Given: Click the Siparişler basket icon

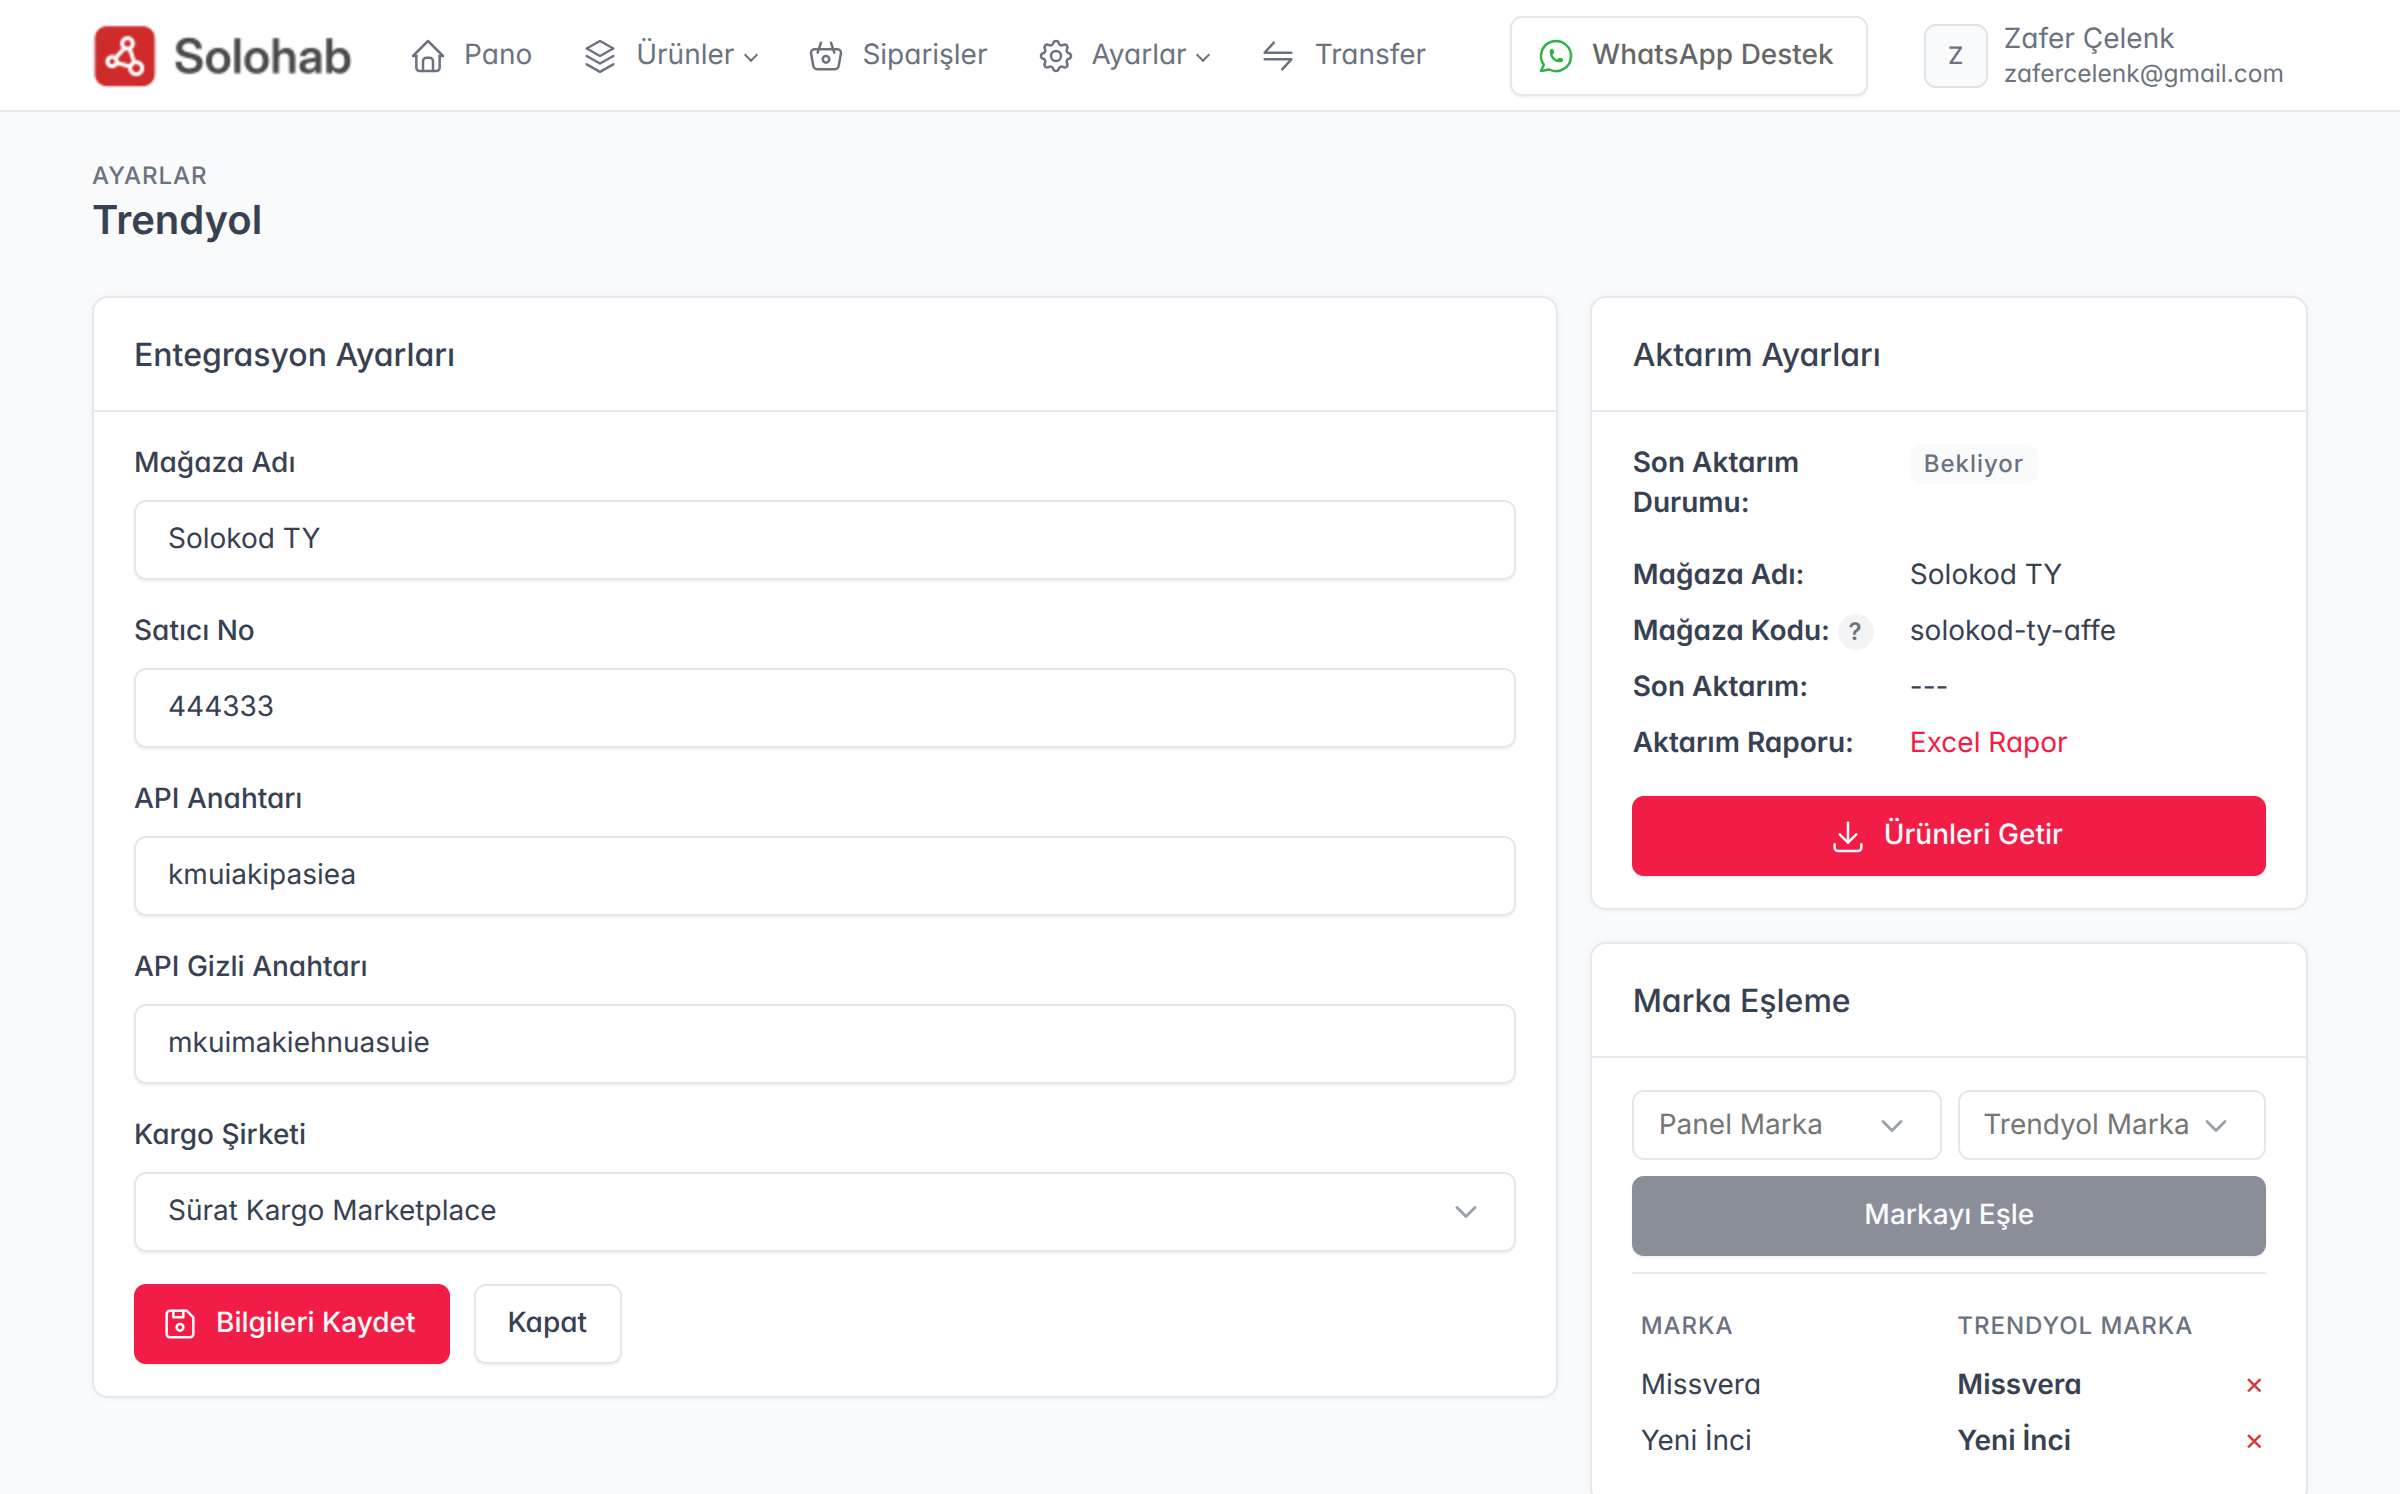Looking at the screenshot, I should [x=826, y=56].
